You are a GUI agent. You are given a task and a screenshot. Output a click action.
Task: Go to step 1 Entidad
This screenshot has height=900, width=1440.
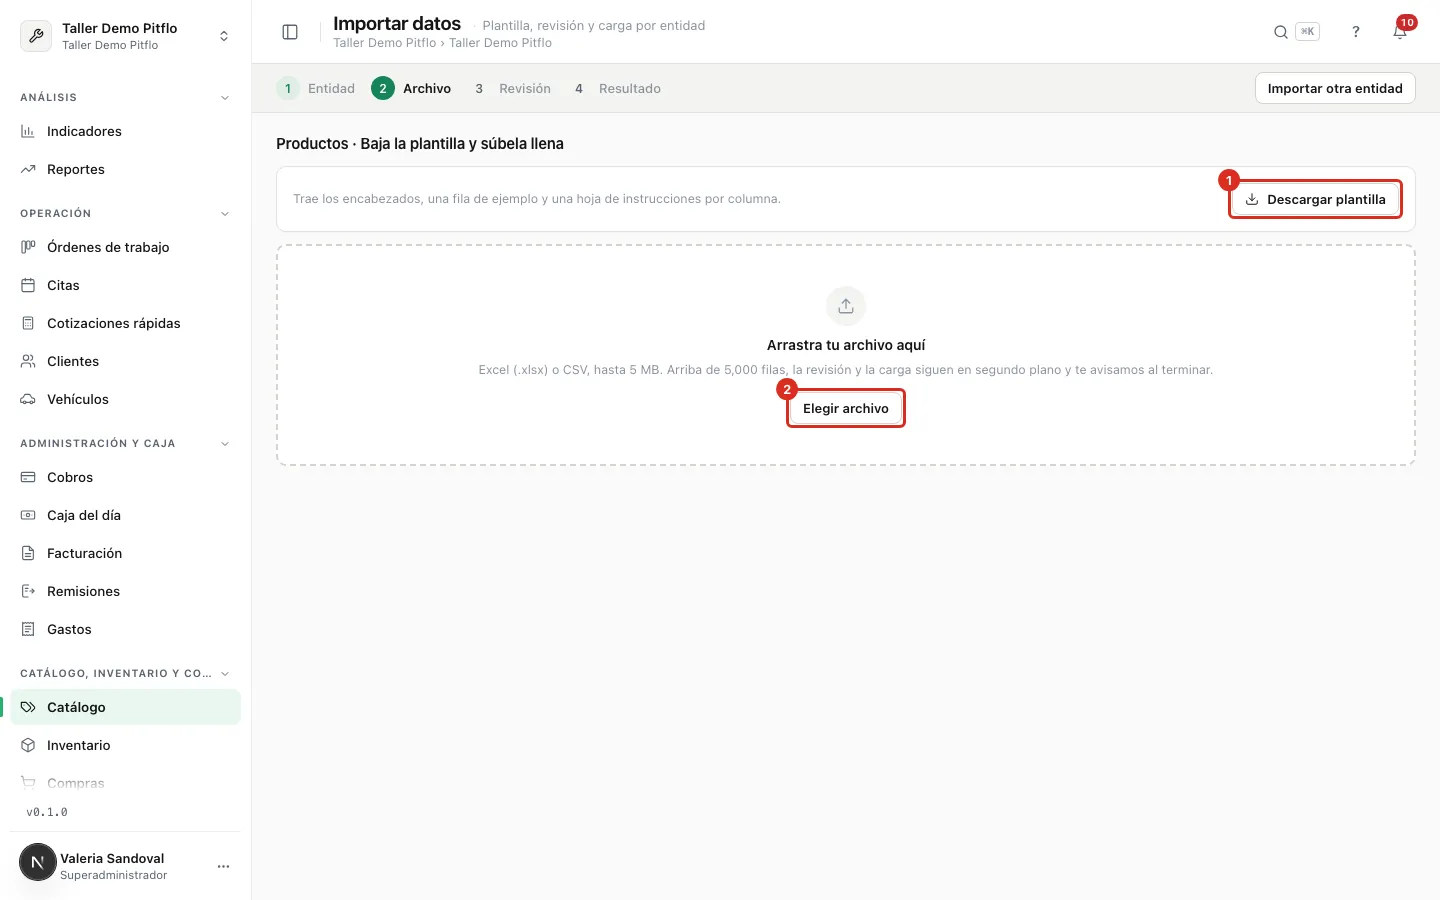pyautogui.click(x=316, y=88)
